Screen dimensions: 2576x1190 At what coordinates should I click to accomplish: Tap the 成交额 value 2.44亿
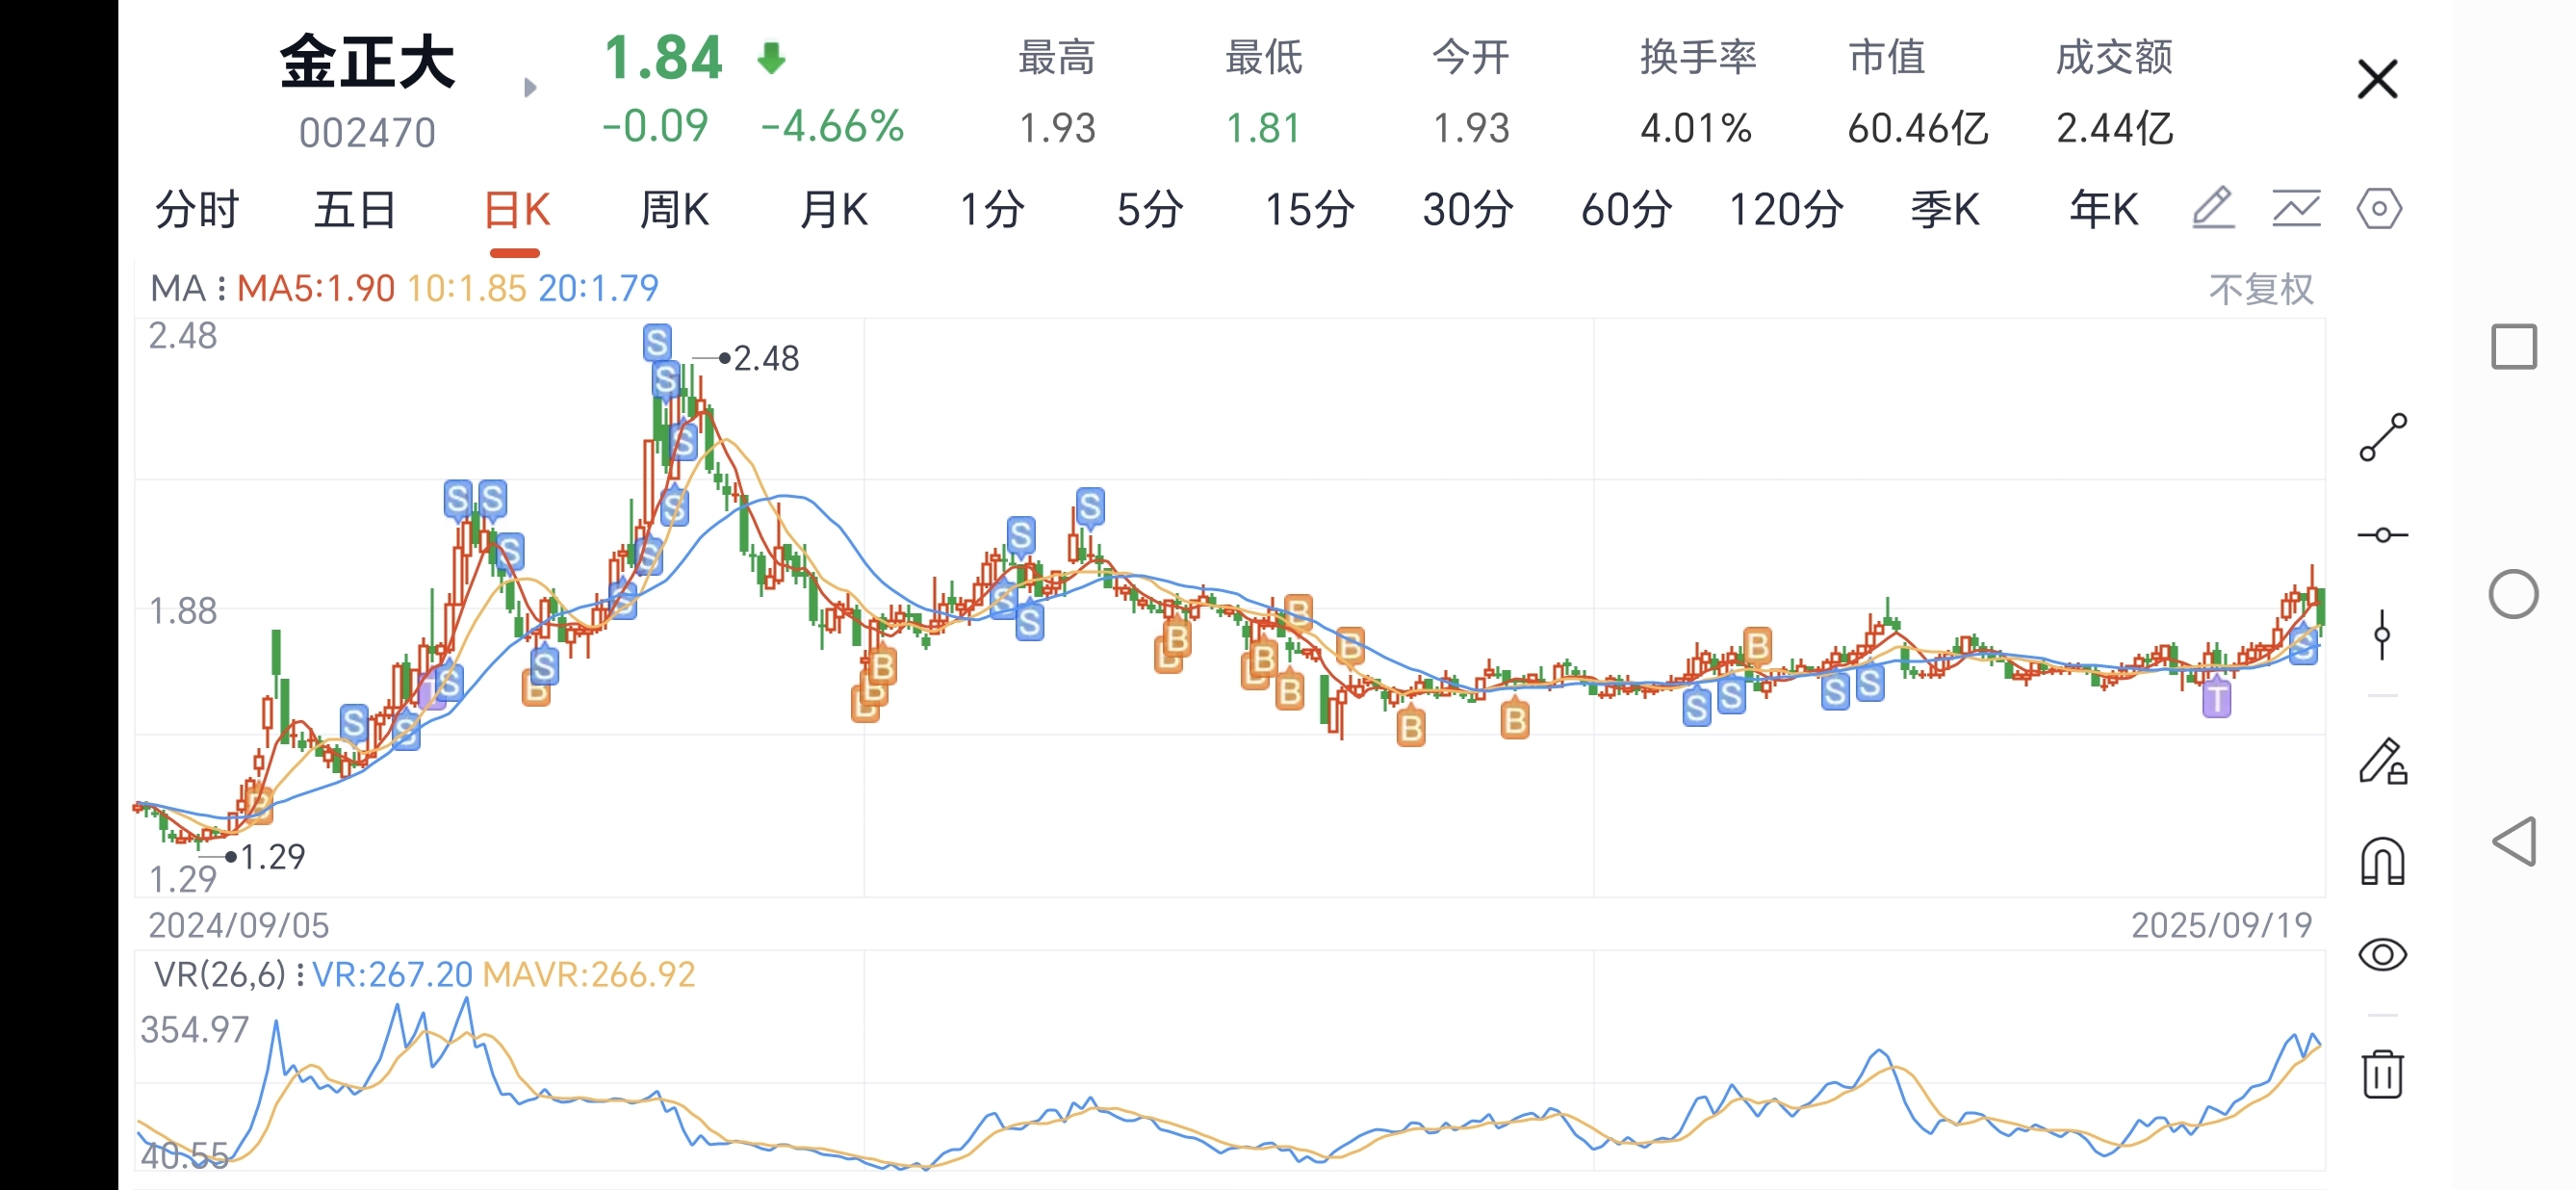(x=2115, y=128)
